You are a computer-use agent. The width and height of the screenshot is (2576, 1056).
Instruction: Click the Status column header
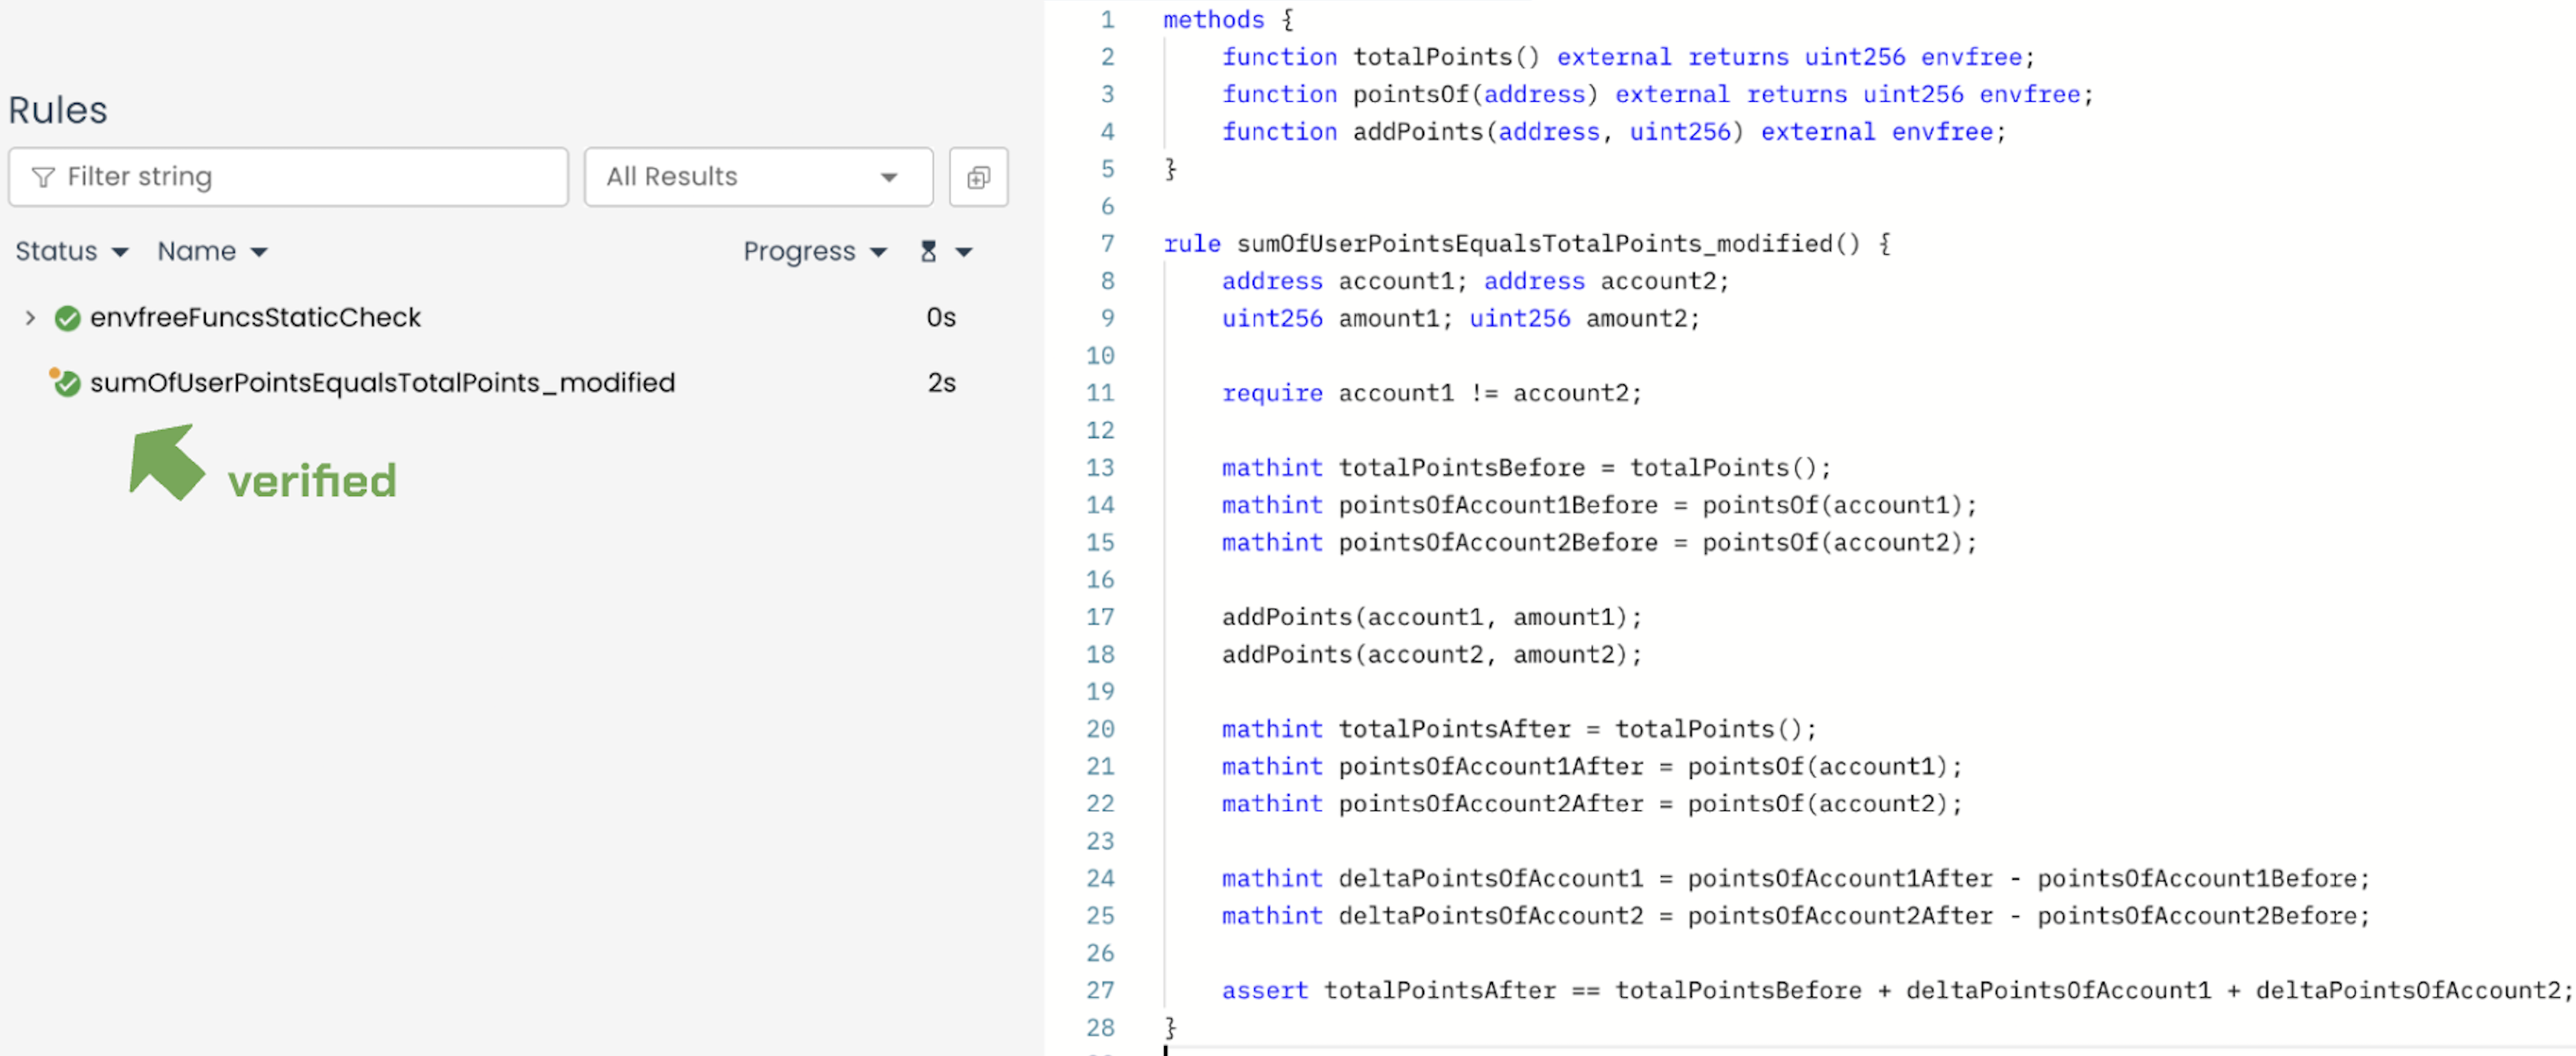pos(56,251)
